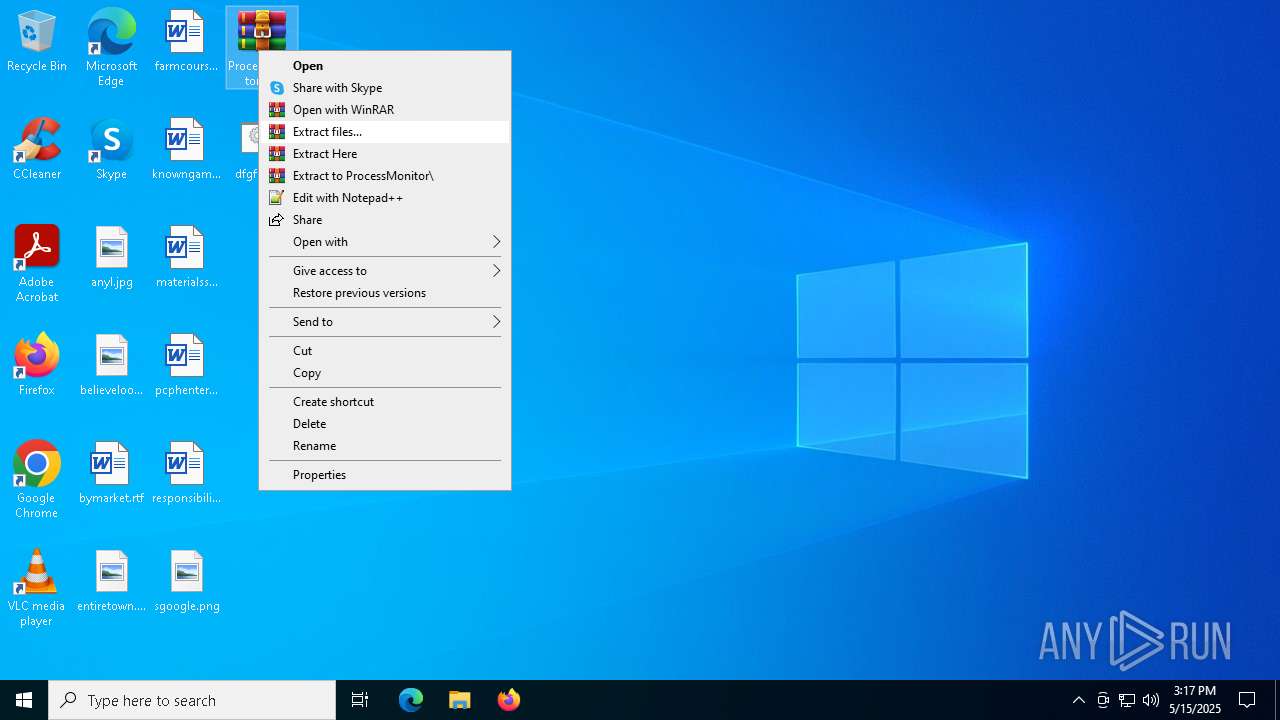Screen dimensions: 1280x720
Task: Choose Properties in the context menu
Action: click(385, 475)
